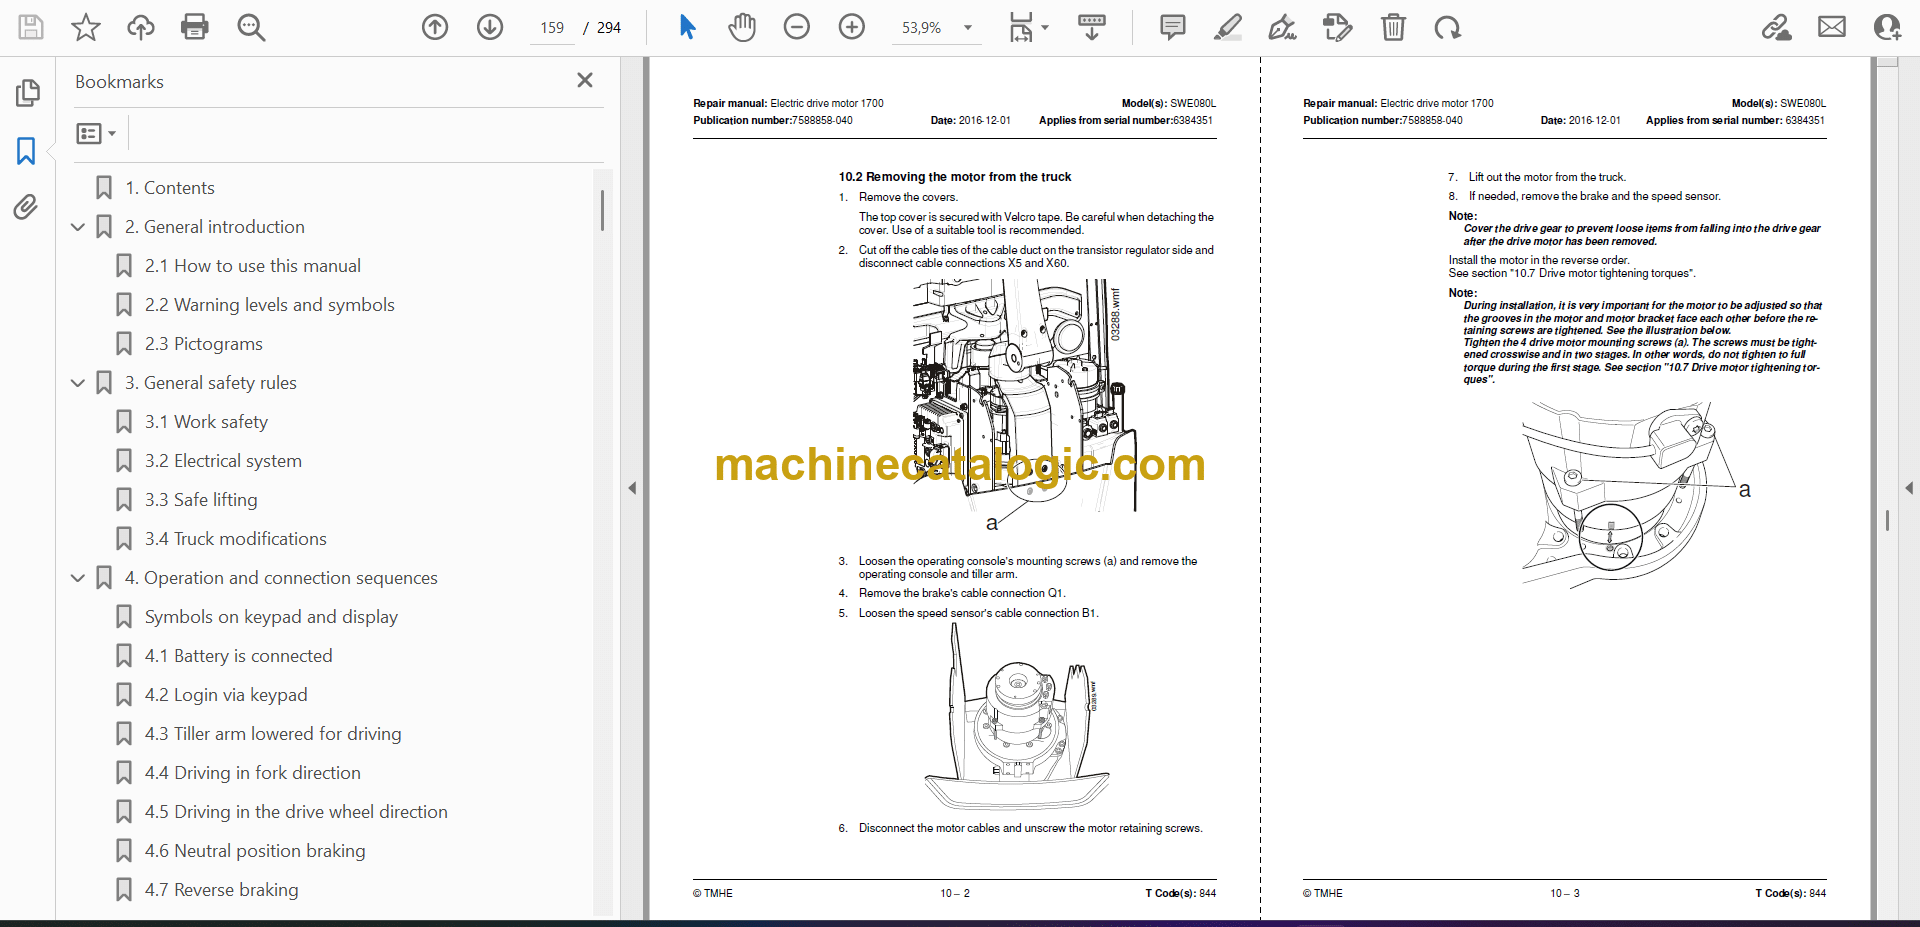Jump to 2.2 Warning levels and symbols
Image resolution: width=1920 pixels, height=927 pixels.
(x=269, y=305)
